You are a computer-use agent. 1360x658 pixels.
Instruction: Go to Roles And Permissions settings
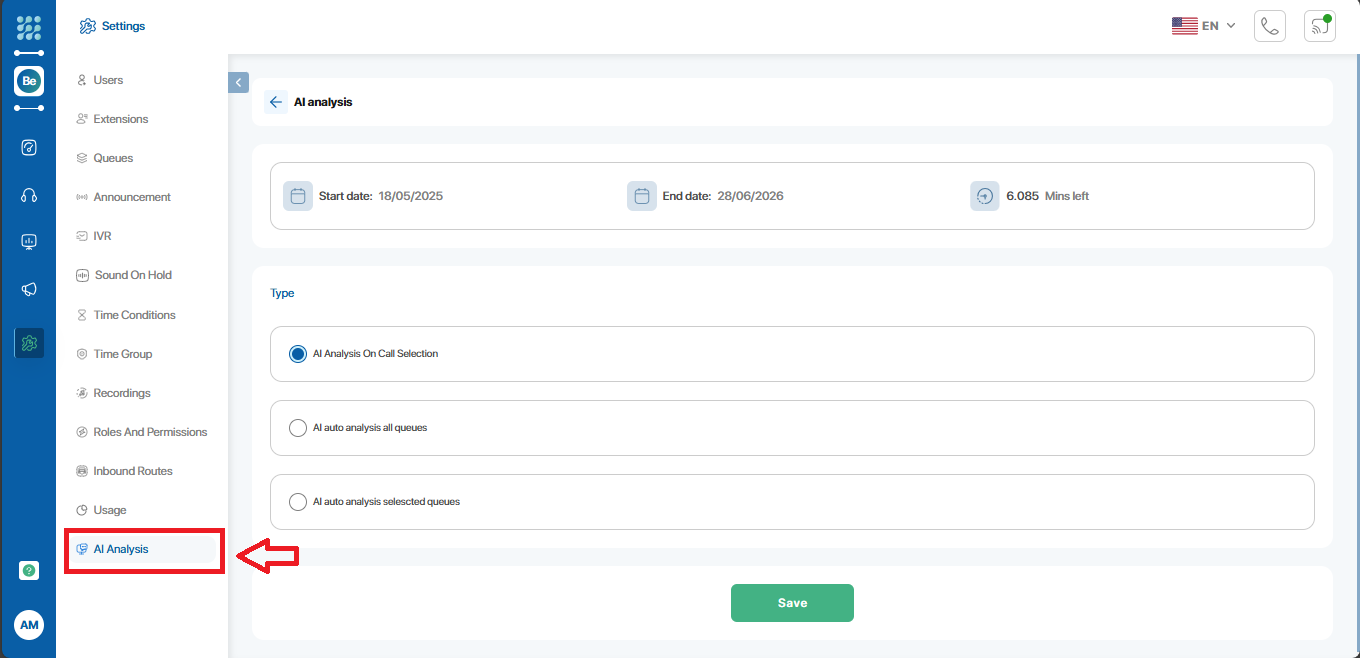(150, 432)
